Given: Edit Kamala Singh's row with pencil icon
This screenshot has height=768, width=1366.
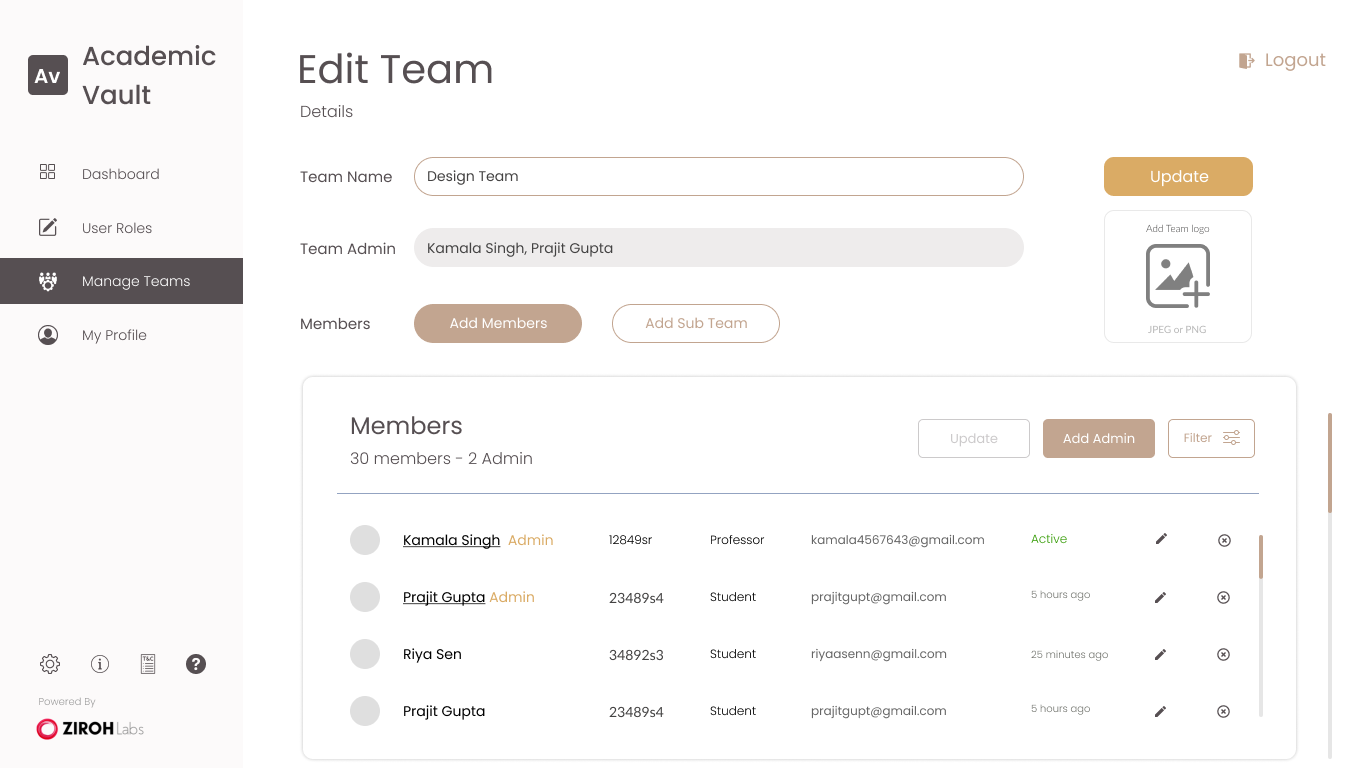Looking at the screenshot, I should tap(1161, 540).
